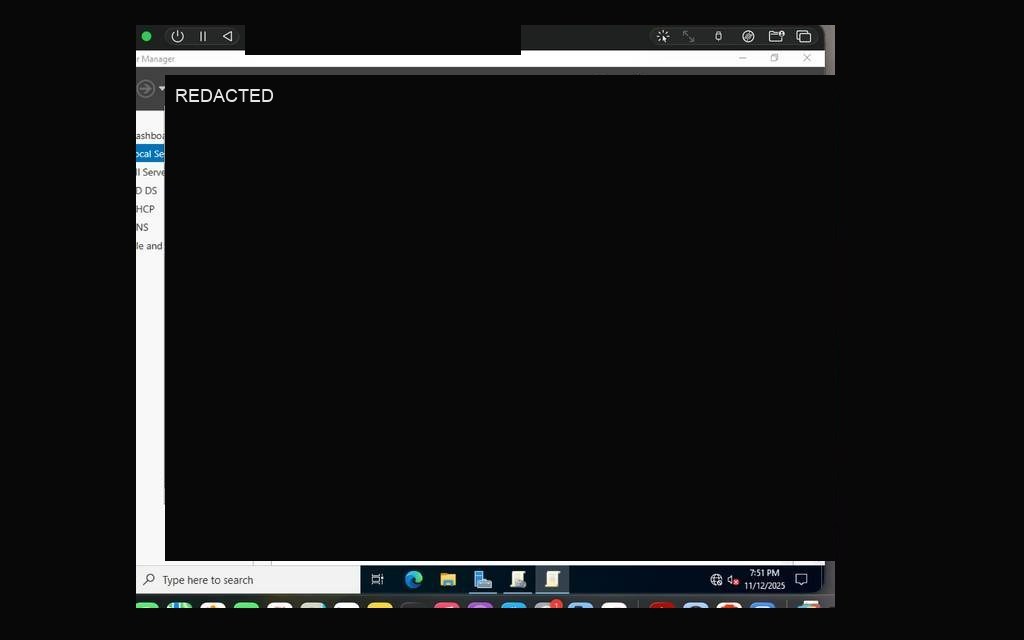Launch Microsoft Edge from the taskbar

(x=413, y=579)
